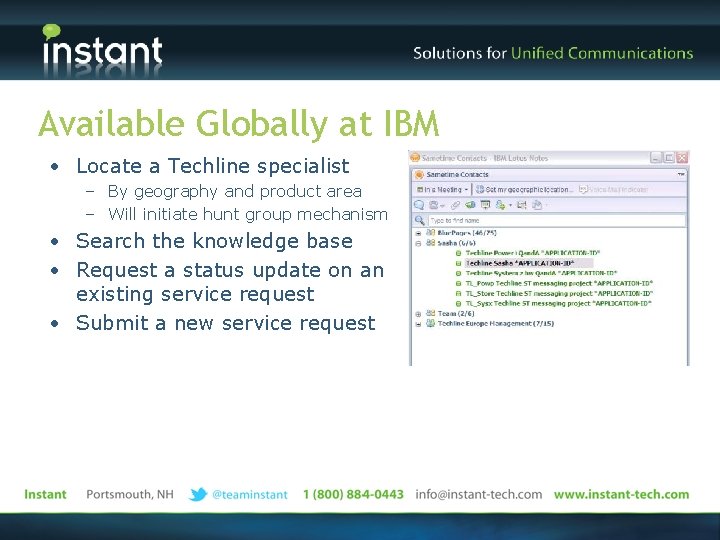Expand the Techline Europe Management (7/15) group
This screenshot has width=720, height=540.
coord(418,324)
